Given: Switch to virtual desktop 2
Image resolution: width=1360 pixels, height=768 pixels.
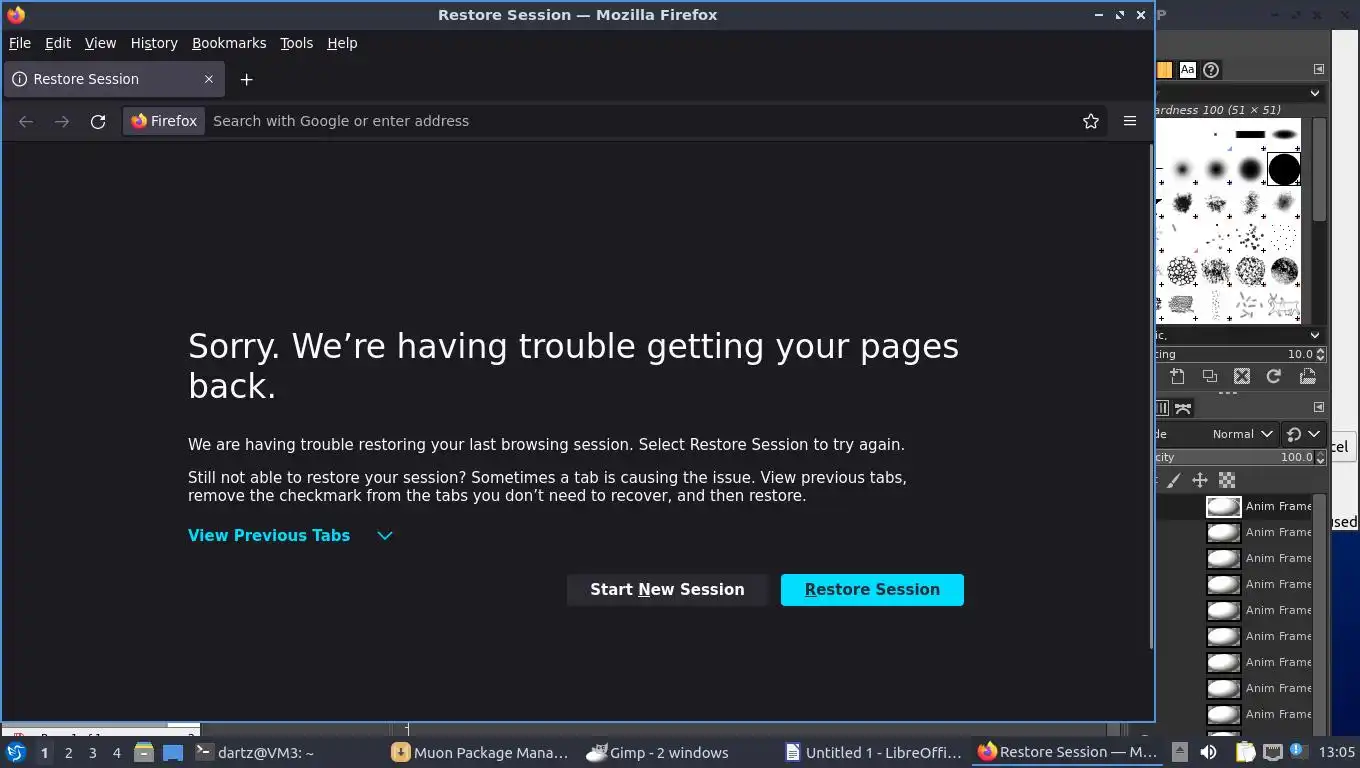Looking at the screenshot, I should [69, 753].
